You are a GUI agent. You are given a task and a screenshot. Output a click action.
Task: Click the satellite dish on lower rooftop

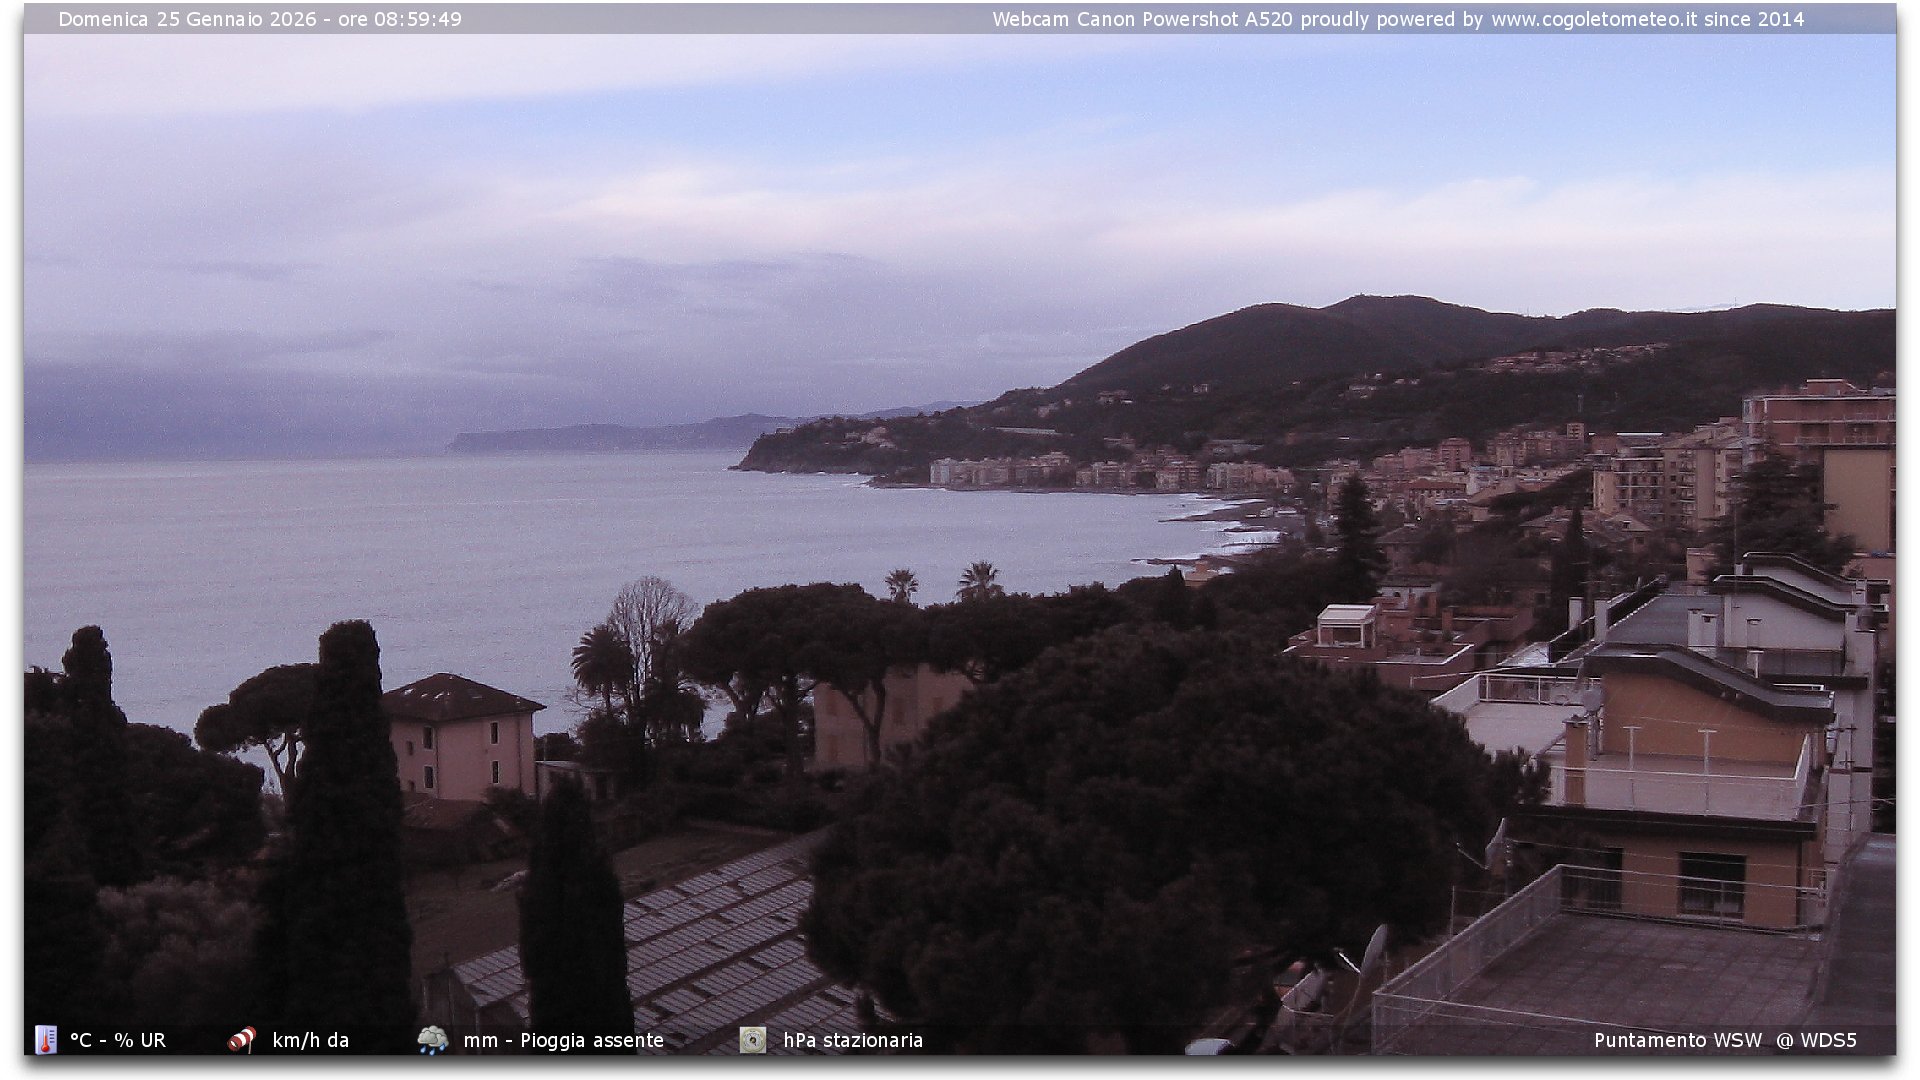coord(1374,950)
